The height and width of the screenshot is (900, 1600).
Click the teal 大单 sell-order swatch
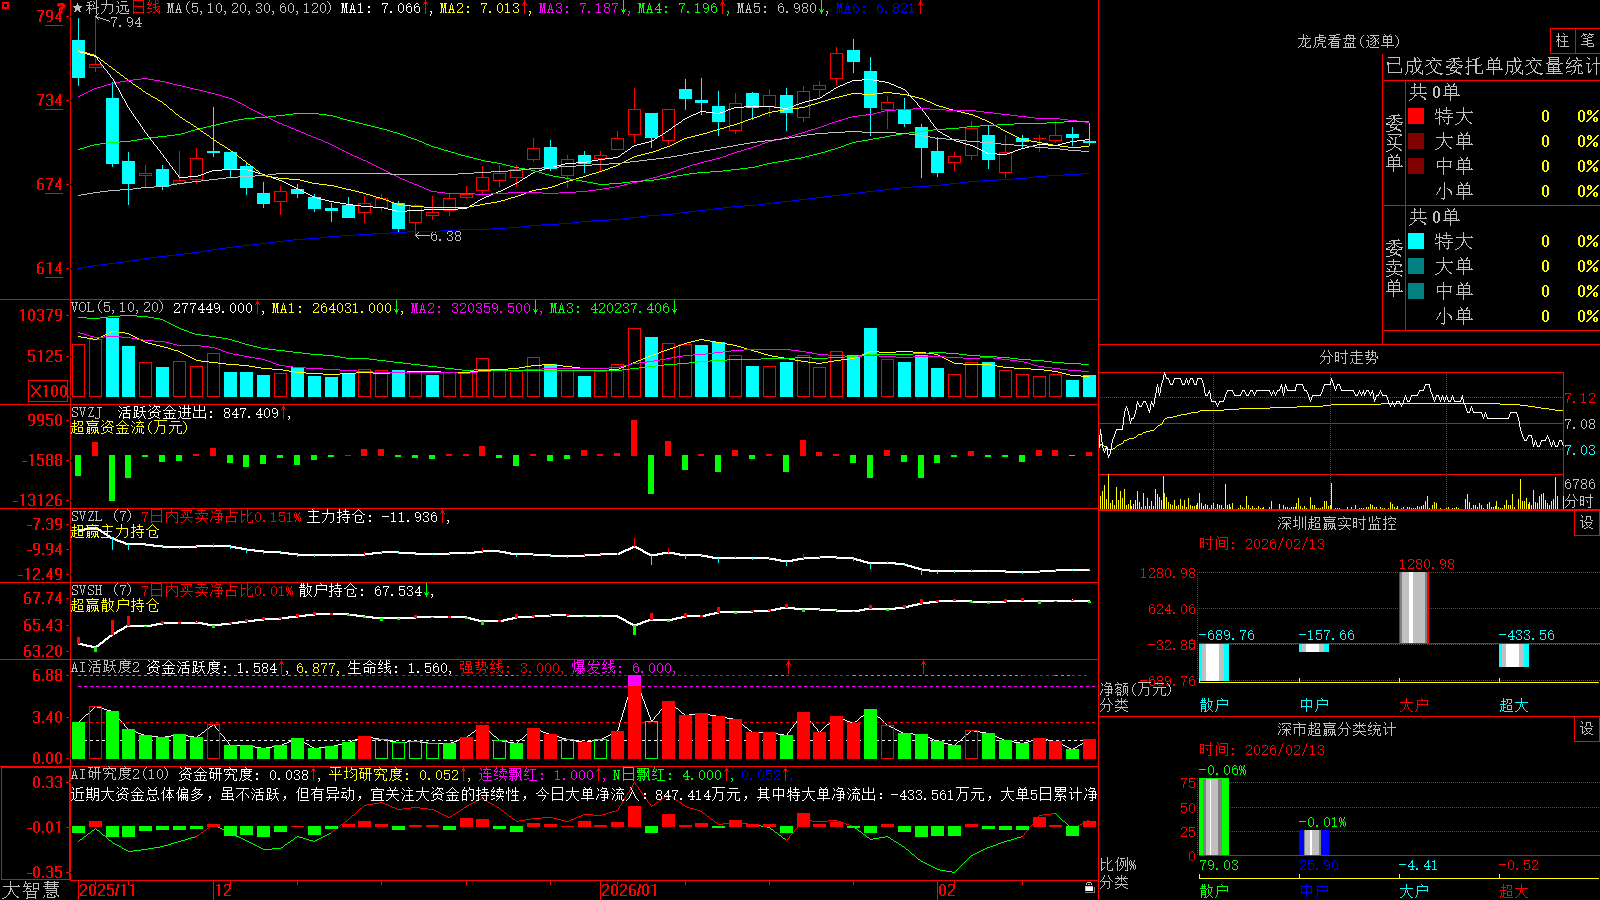(1416, 266)
